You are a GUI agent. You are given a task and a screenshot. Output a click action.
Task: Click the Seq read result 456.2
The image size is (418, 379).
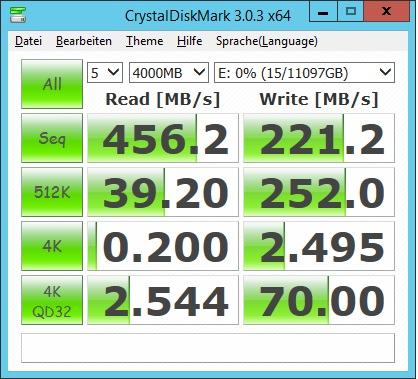click(163, 138)
